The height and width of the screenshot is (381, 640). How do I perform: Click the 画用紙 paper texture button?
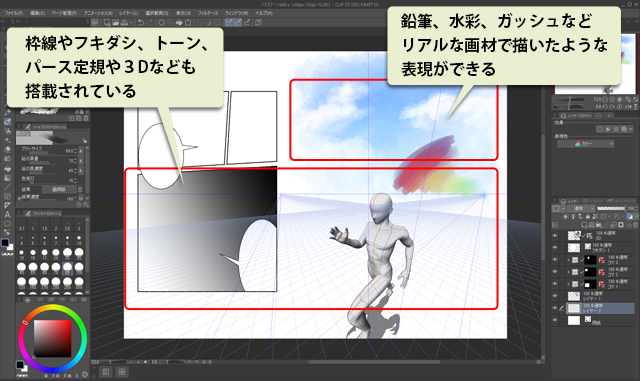59,189
